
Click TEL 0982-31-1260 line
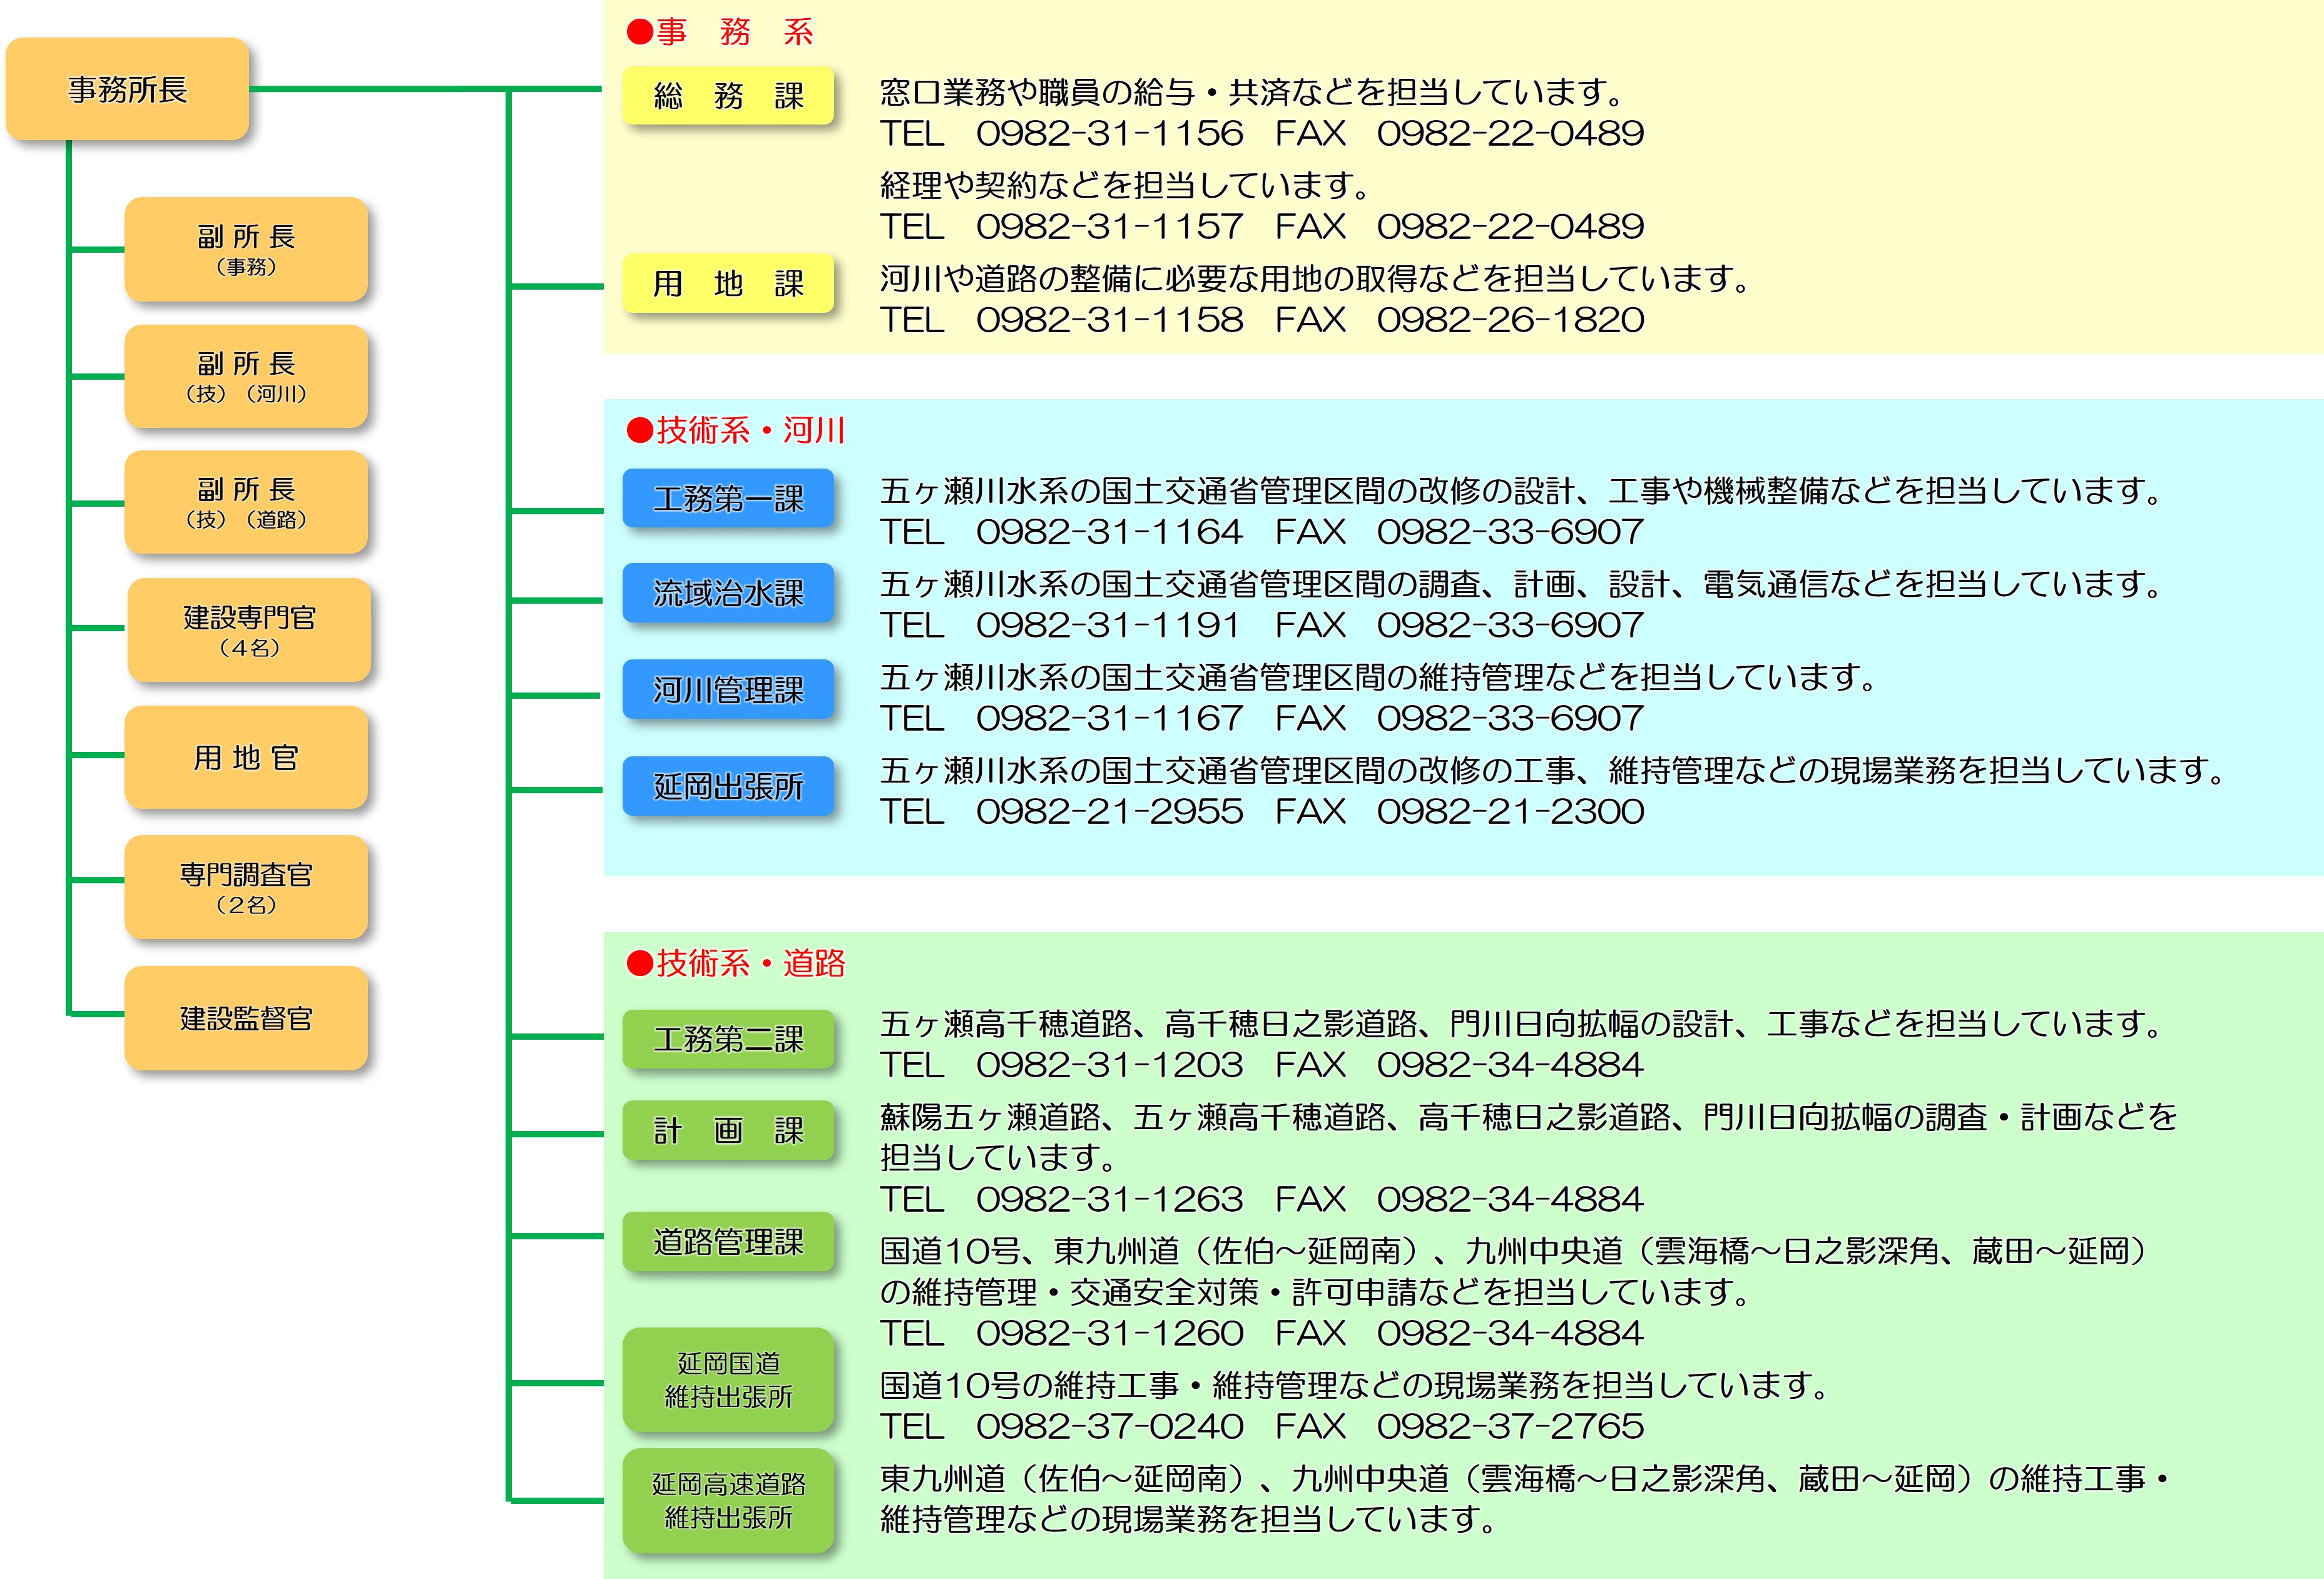1262,1333
